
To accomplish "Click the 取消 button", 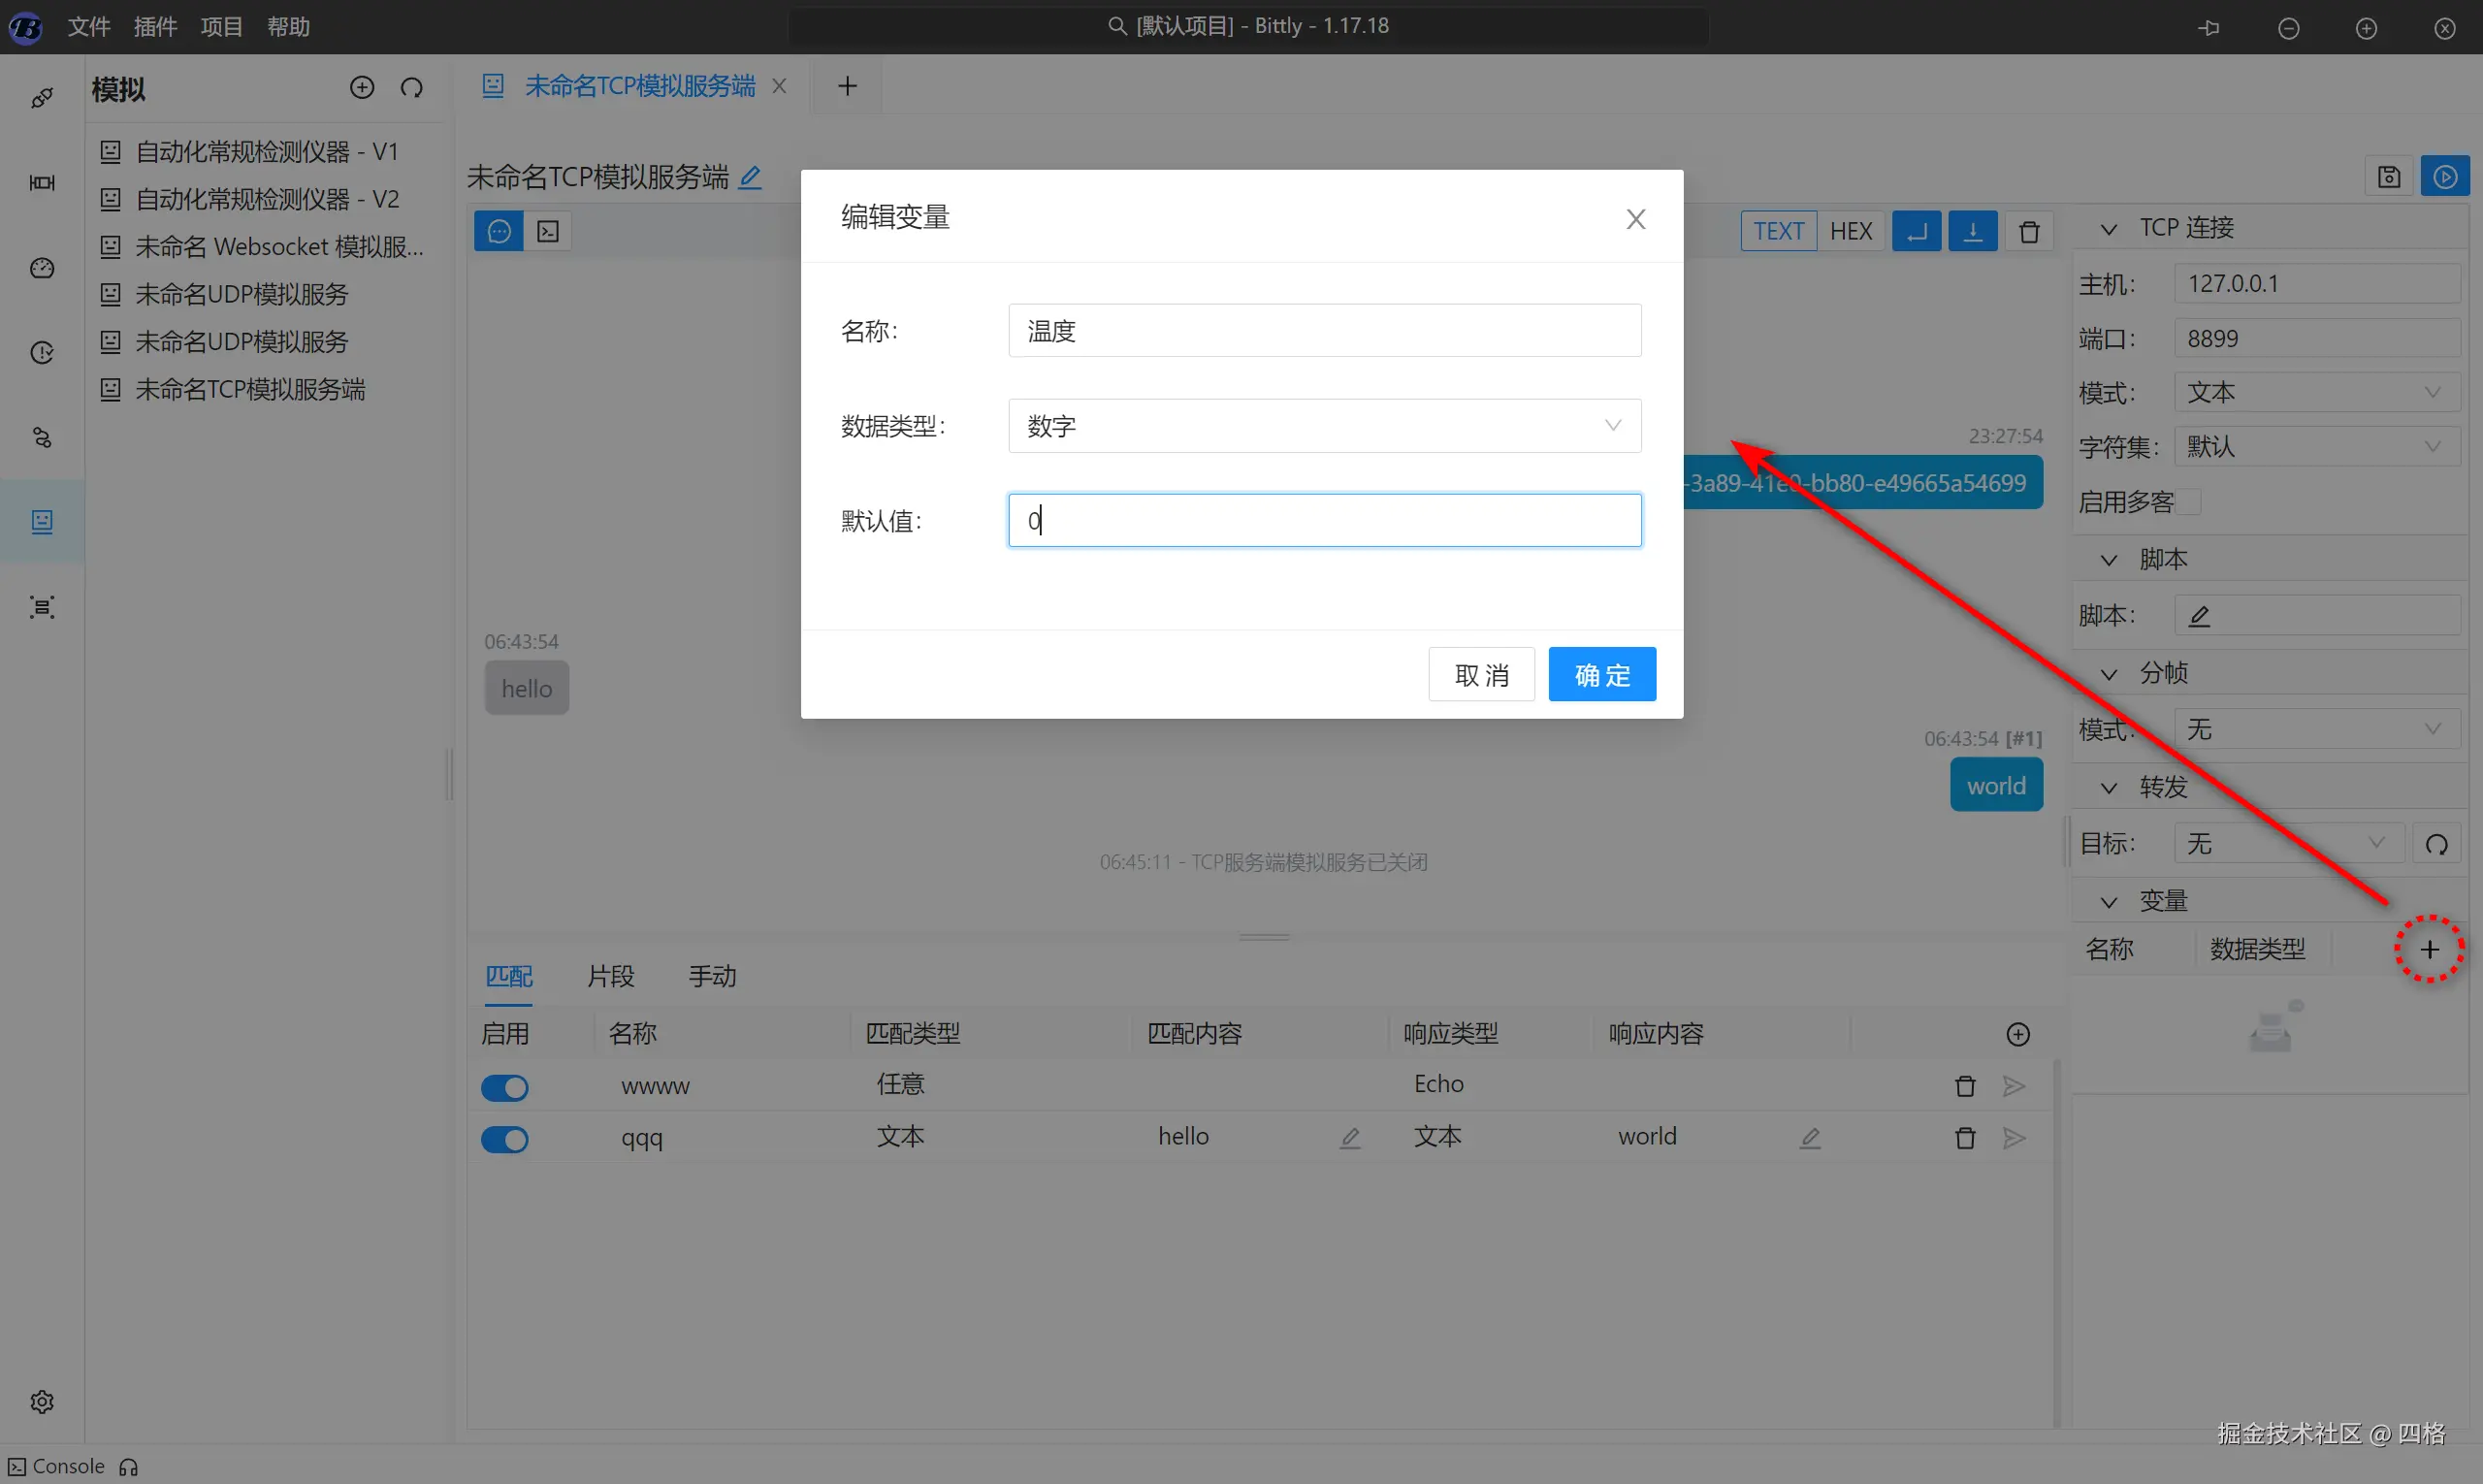I will click(1481, 675).
